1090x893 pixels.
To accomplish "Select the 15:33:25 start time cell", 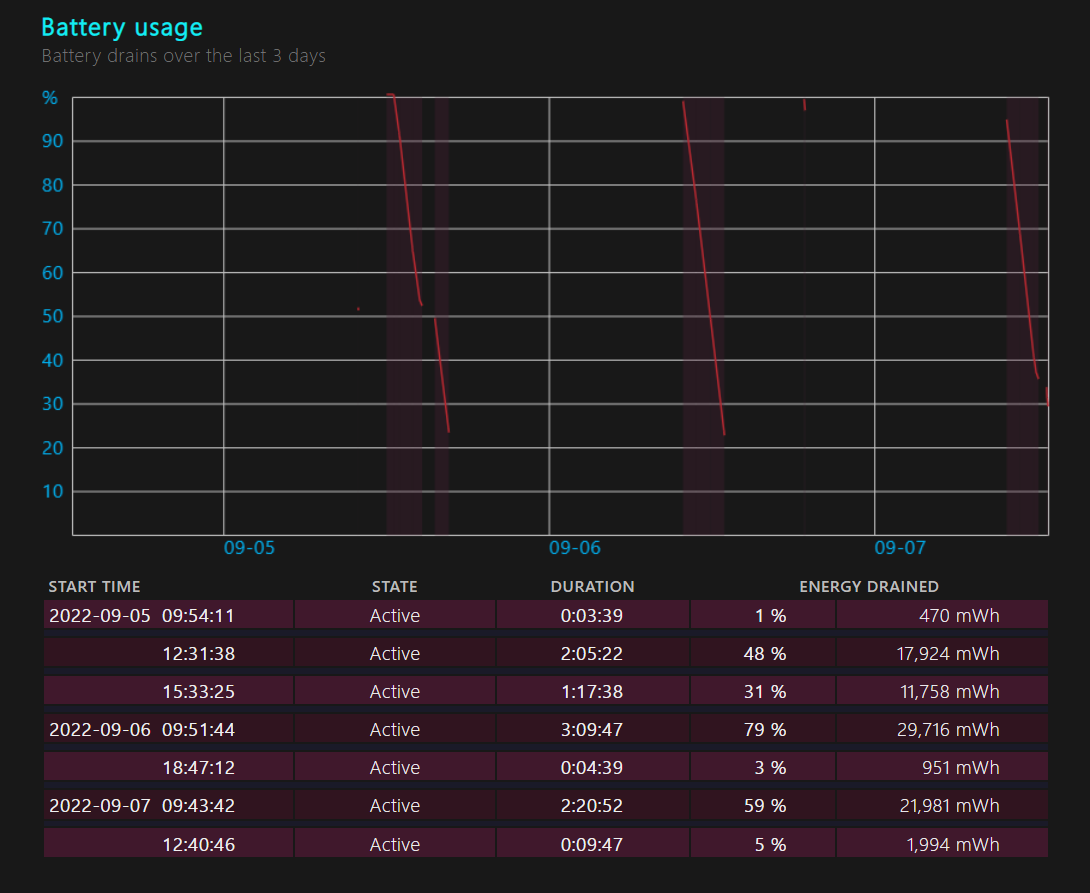I will (x=168, y=691).
